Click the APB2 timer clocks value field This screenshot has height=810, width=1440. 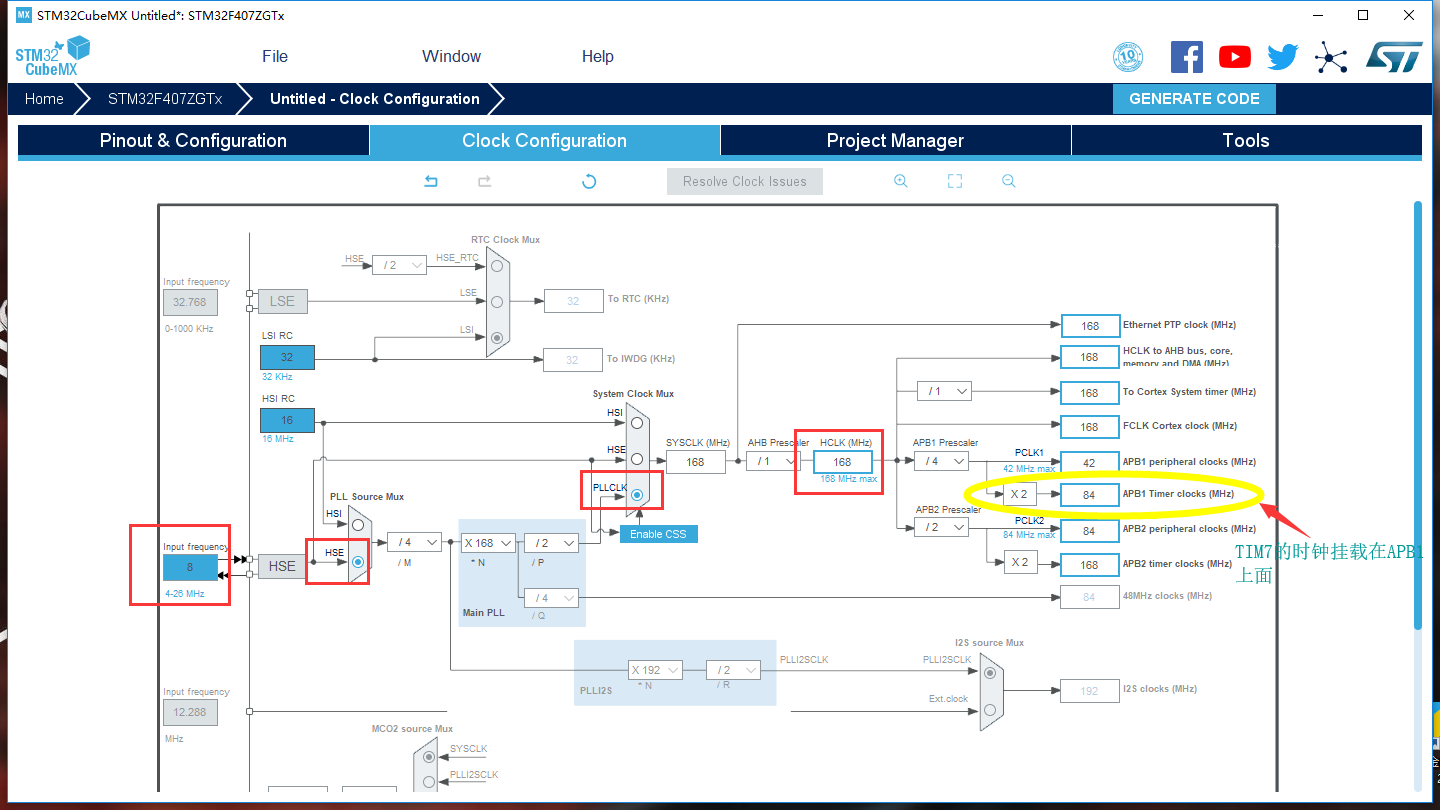(1089, 565)
